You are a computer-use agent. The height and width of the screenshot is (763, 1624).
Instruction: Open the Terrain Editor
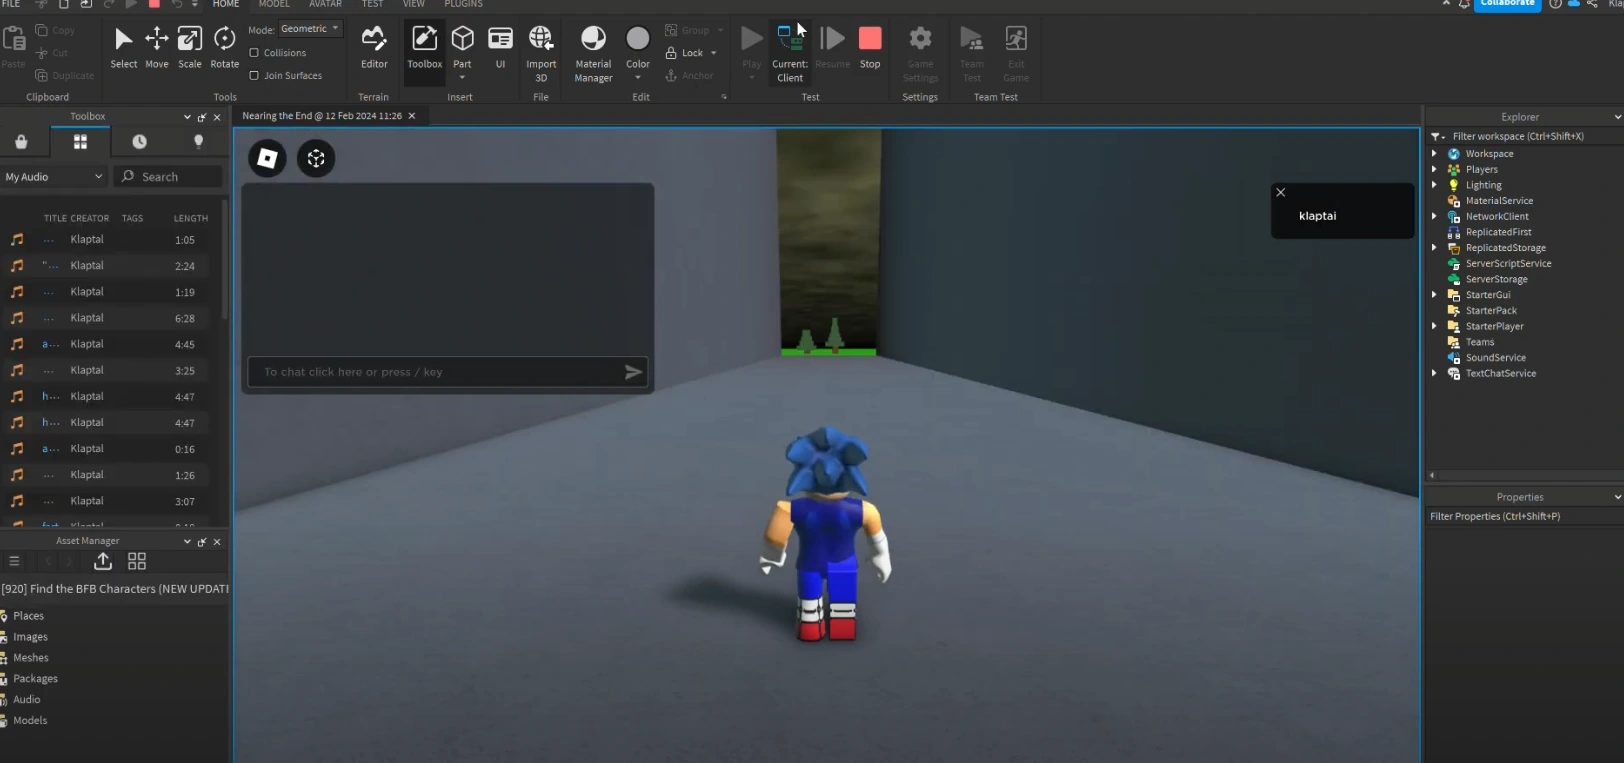(374, 47)
